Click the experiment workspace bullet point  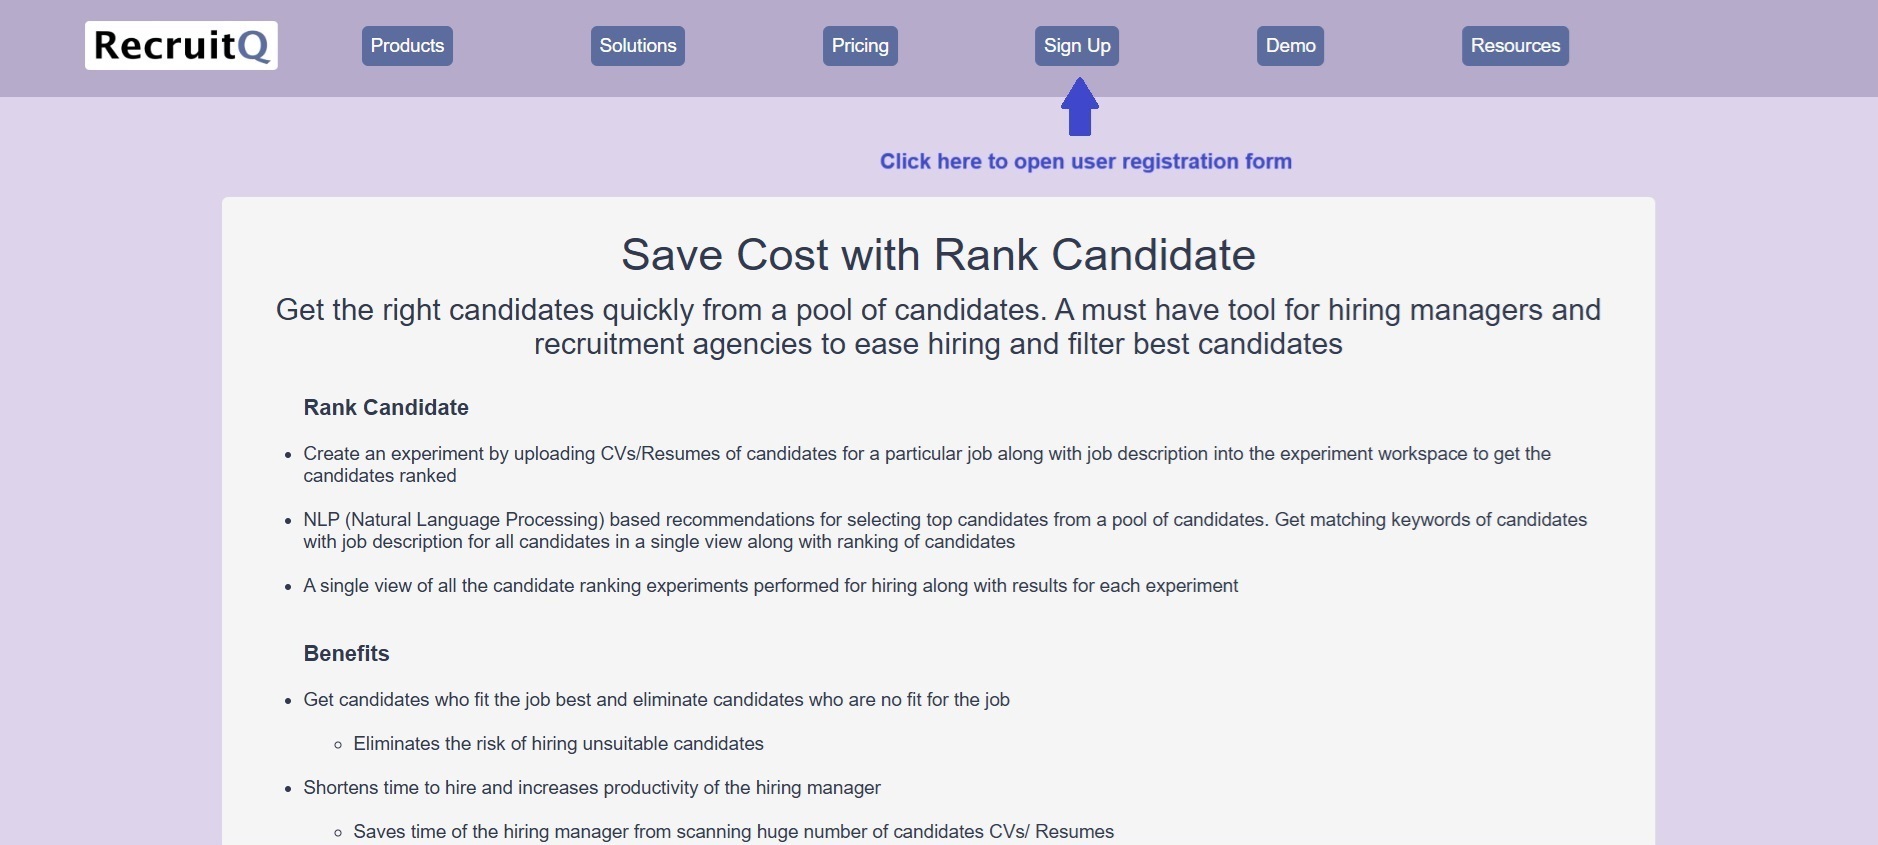click(926, 464)
